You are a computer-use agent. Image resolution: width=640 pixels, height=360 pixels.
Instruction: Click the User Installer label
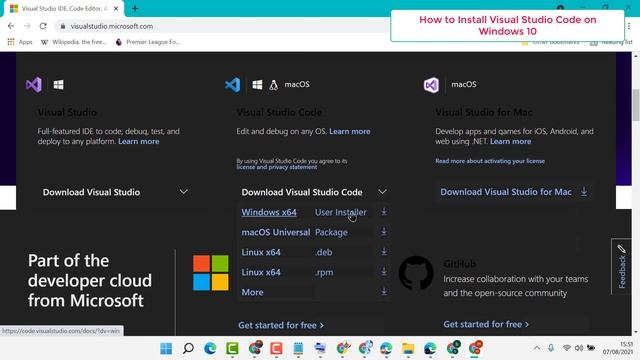pyautogui.click(x=340, y=212)
